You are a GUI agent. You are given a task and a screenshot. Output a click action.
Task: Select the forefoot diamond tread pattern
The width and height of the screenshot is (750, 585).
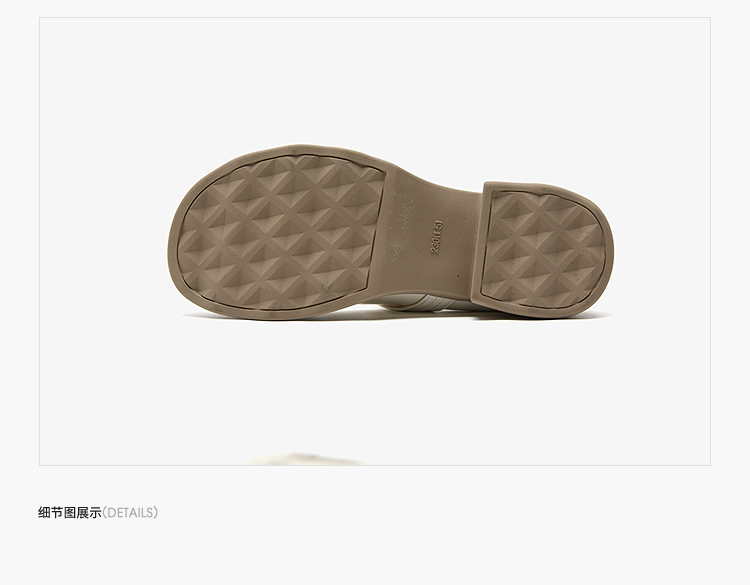[281, 233]
